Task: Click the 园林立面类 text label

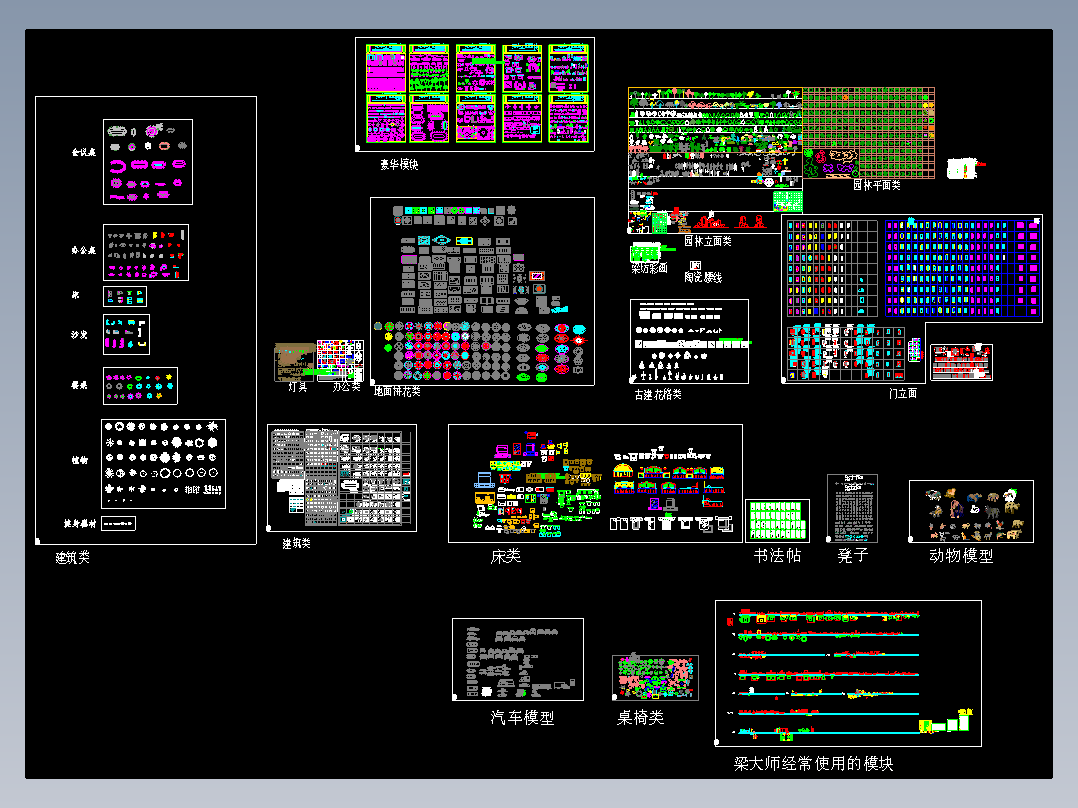Action: coord(707,241)
